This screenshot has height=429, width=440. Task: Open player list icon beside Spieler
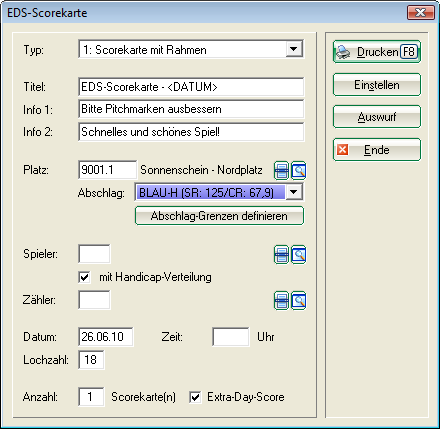pos(281,255)
